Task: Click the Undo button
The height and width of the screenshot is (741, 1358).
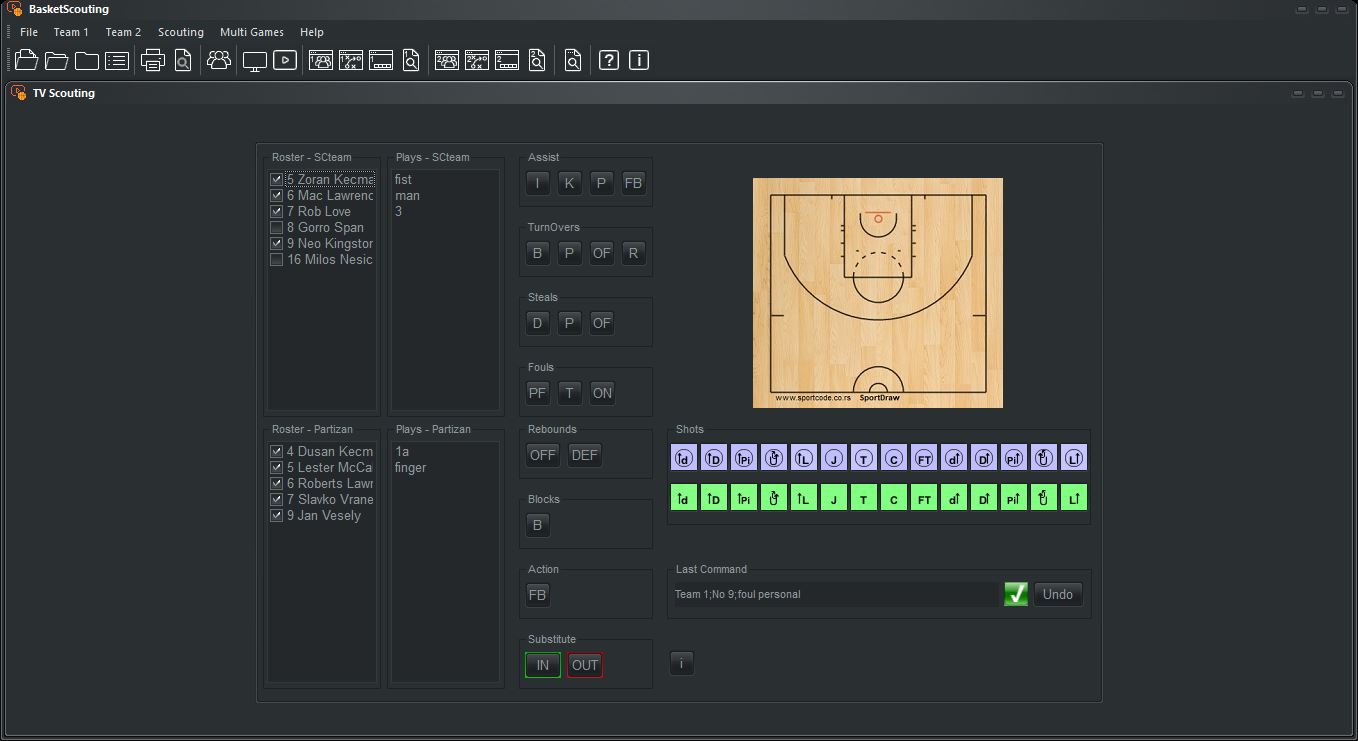Action: 1058,594
